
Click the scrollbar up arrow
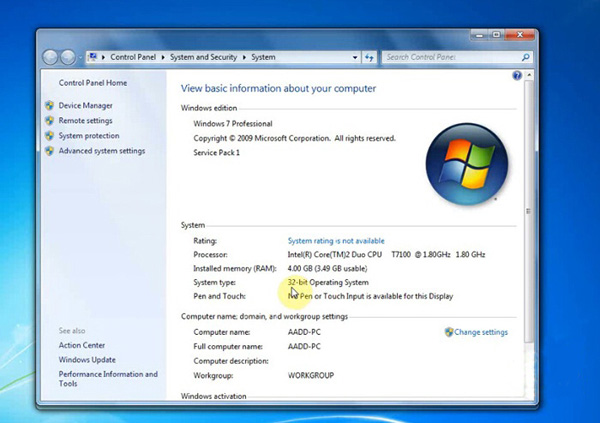coord(529,75)
